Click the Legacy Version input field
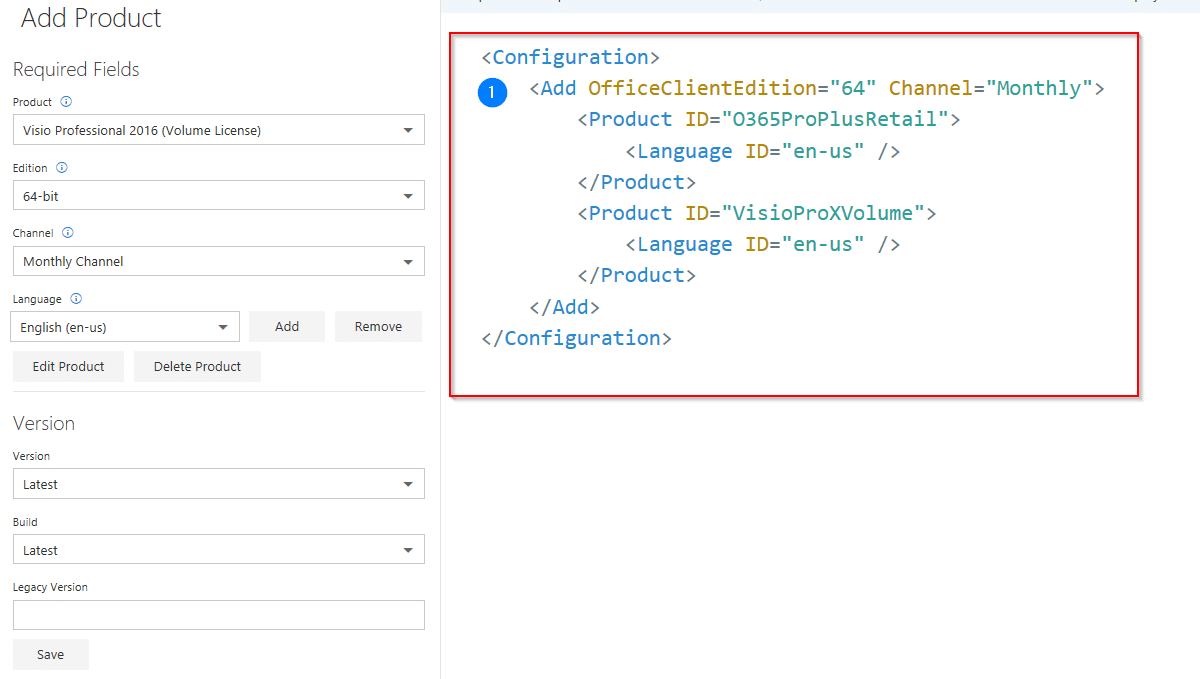Image resolution: width=1200 pixels, height=679 pixels. pos(218,614)
